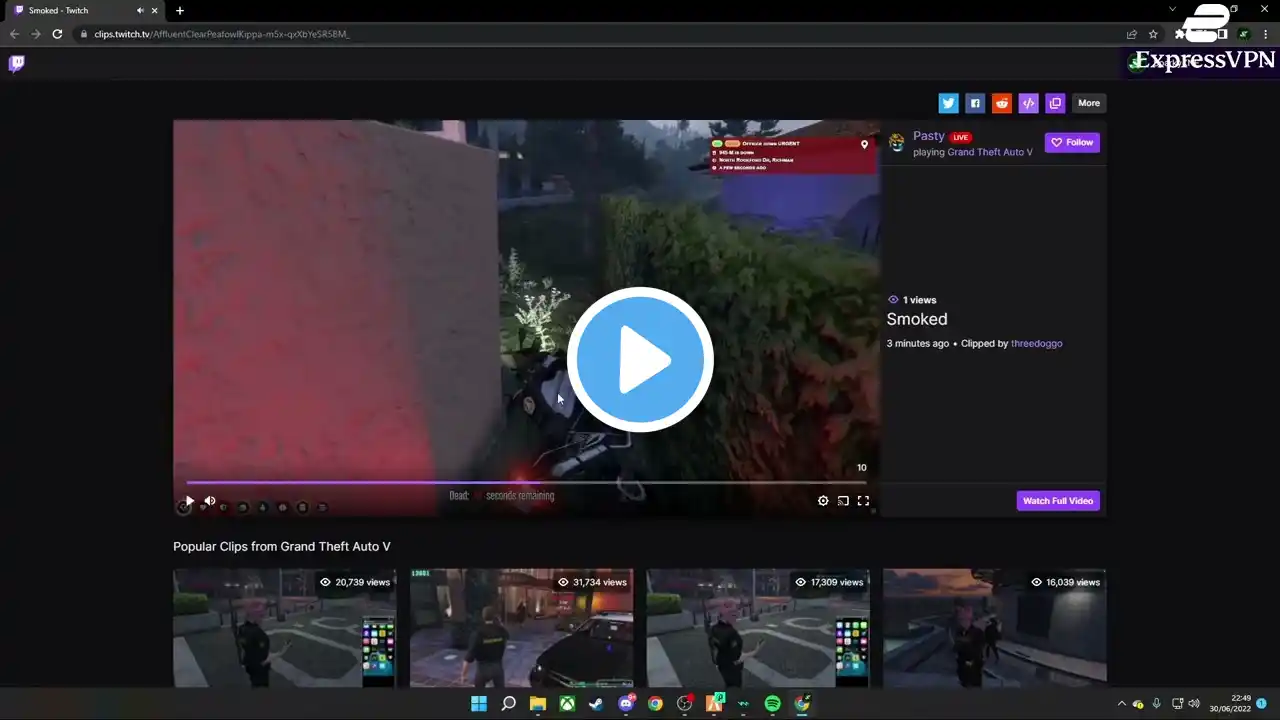This screenshot has width=1280, height=720.
Task: Click the Watch Full Video button
Action: coord(1058,500)
